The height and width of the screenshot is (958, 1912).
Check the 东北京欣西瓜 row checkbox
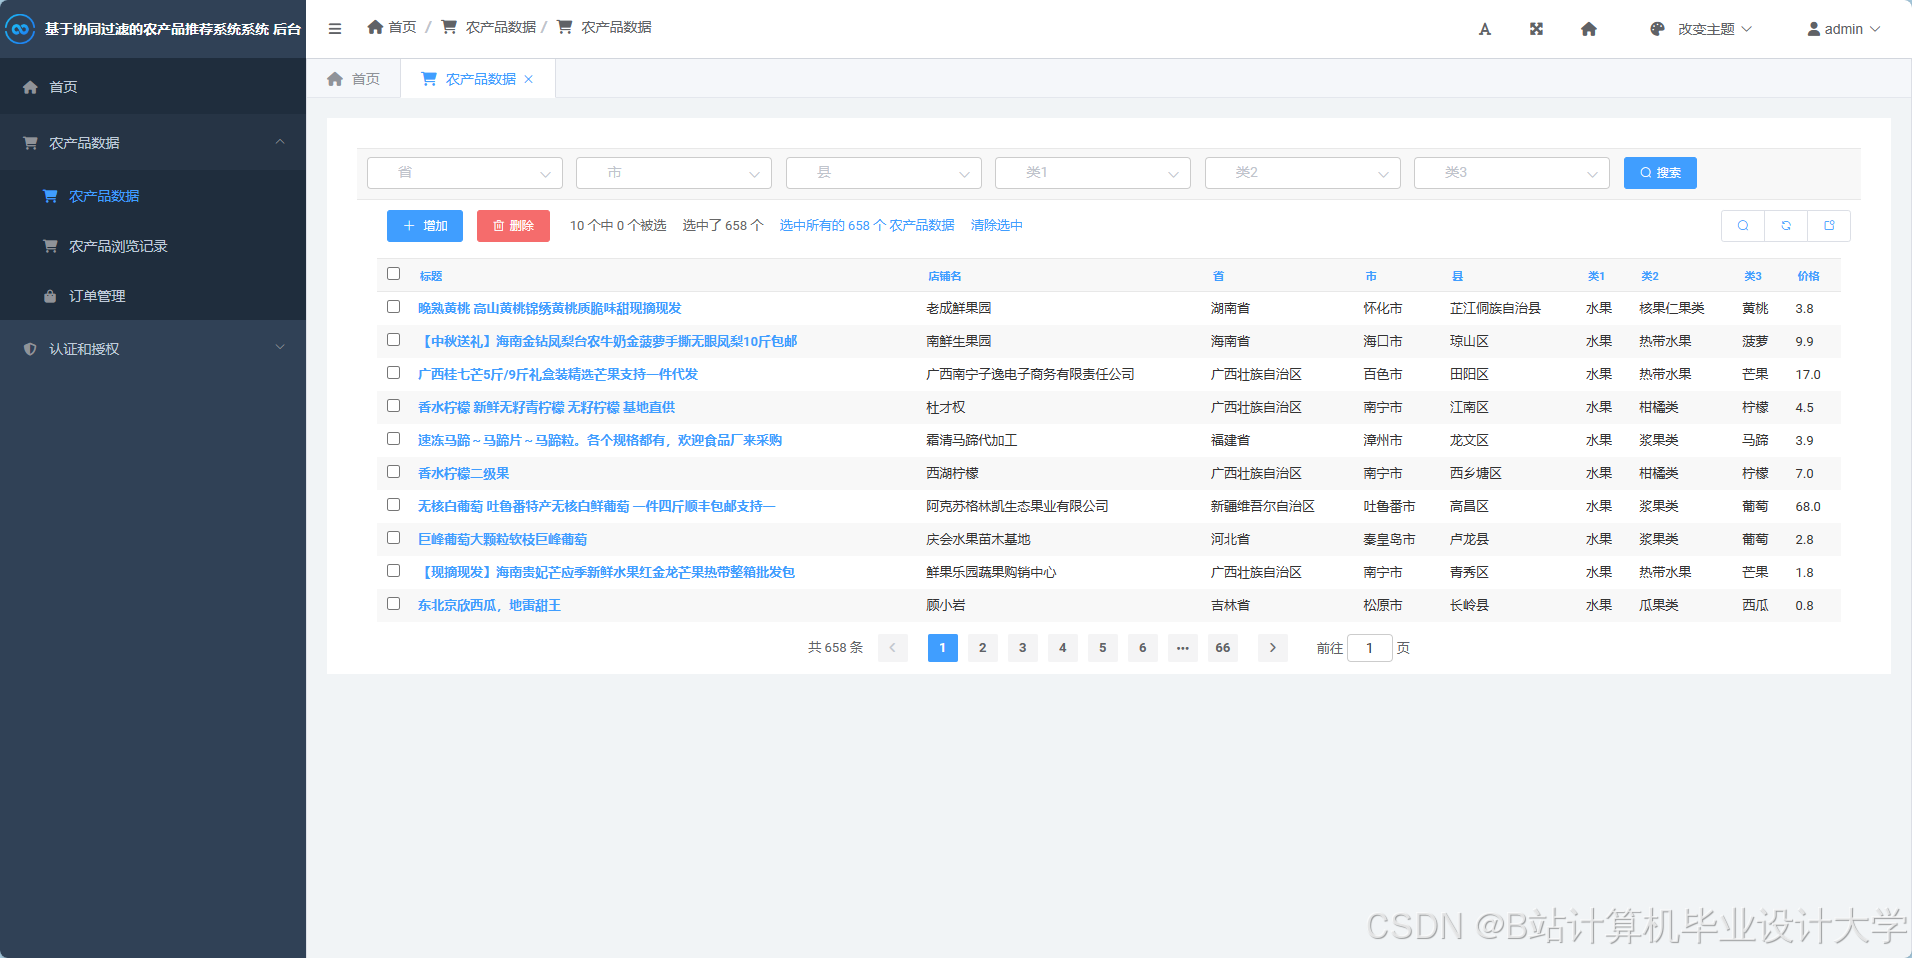click(393, 603)
